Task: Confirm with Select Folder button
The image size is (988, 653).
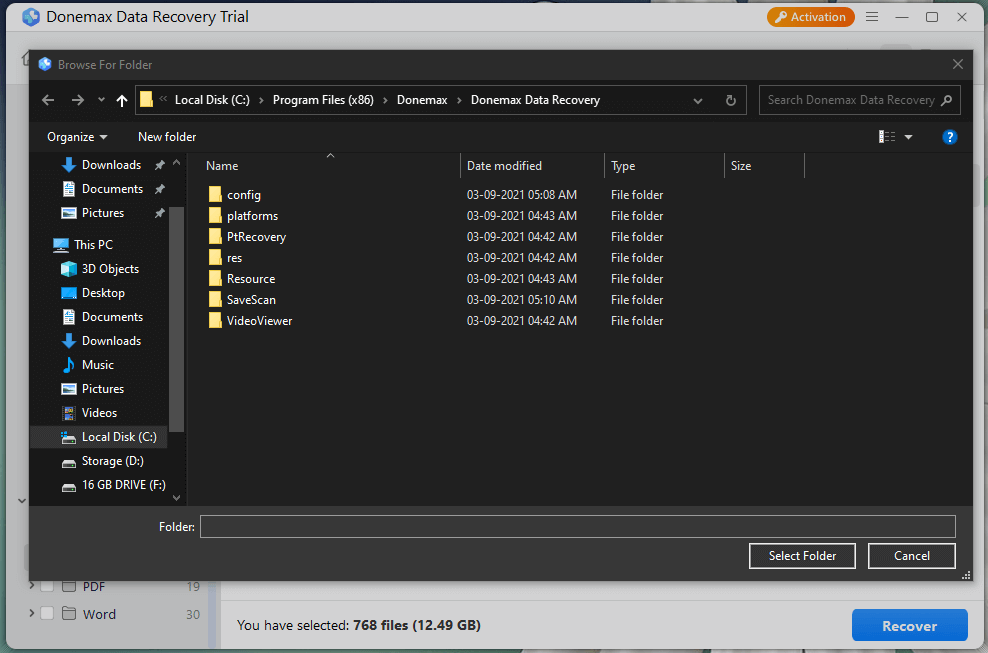Action: (x=802, y=556)
